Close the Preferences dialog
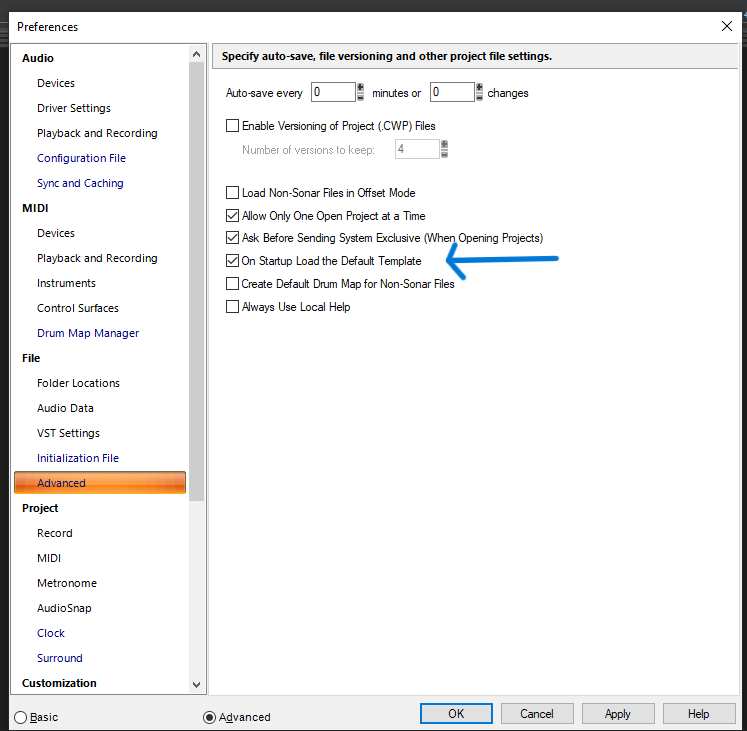Image resolution: width=747 pixels, height=731 pixels. coord(727,26)
